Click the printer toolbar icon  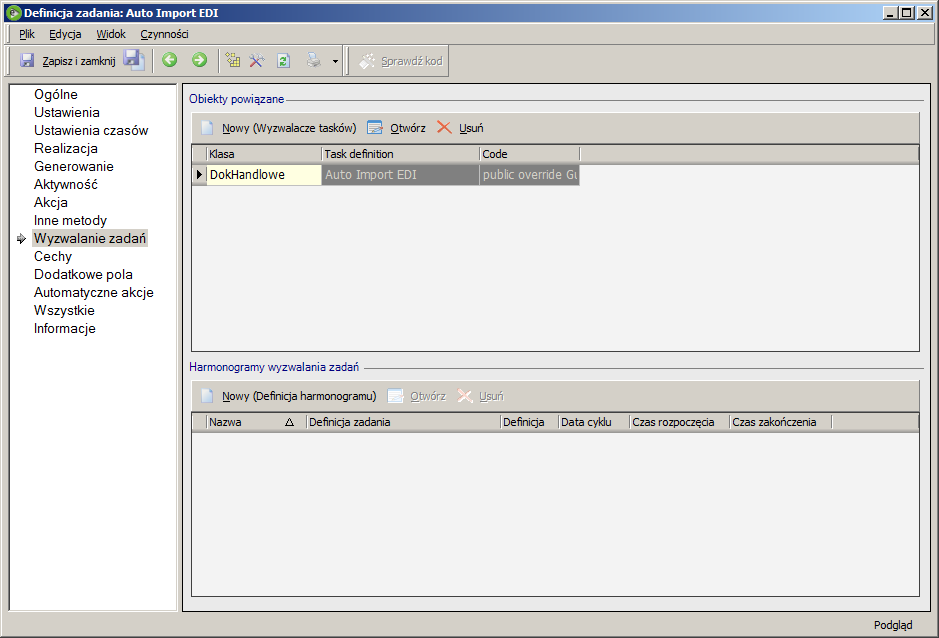[x=313, y=60]
